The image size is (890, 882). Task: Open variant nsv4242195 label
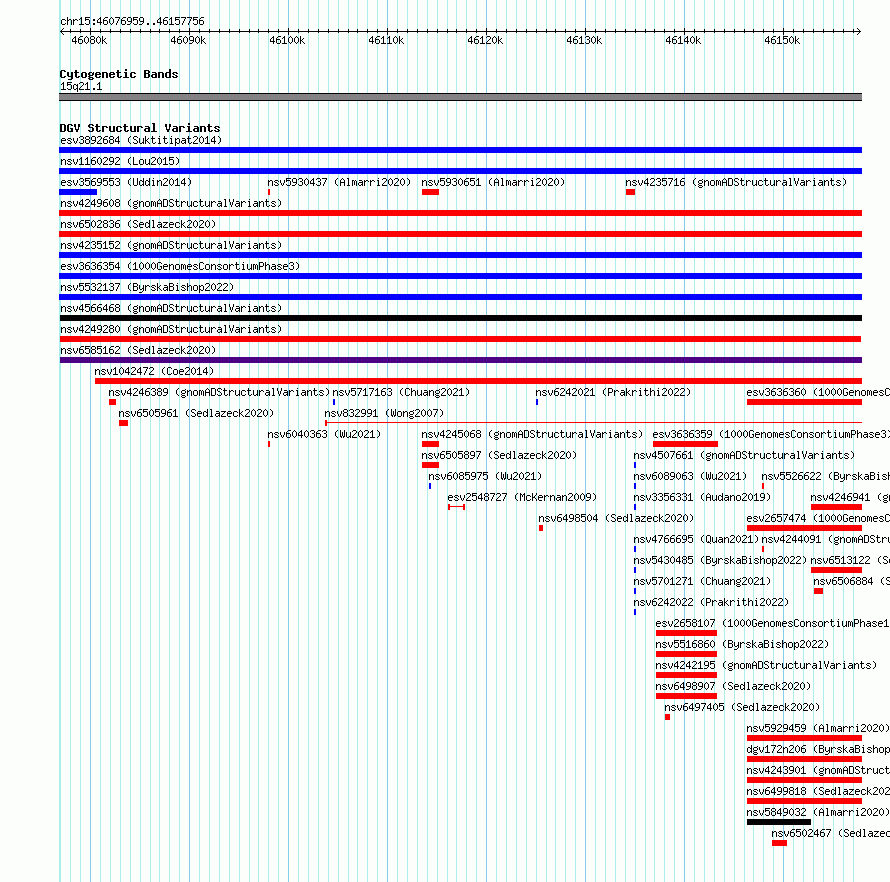[x=766, y=665]
